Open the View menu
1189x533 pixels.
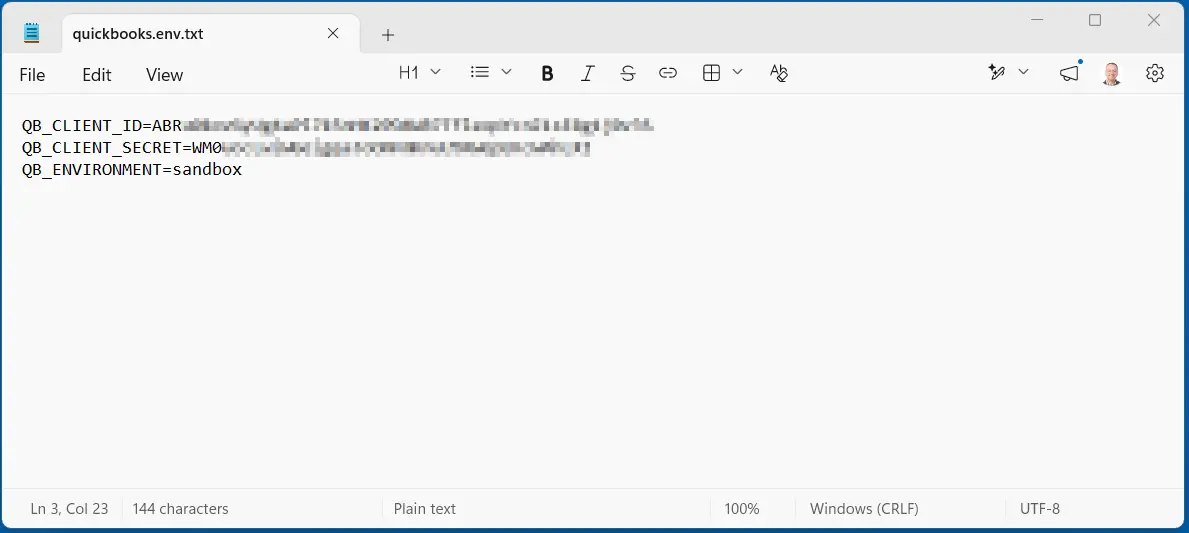pyautogui.click(x=165, y=74)
